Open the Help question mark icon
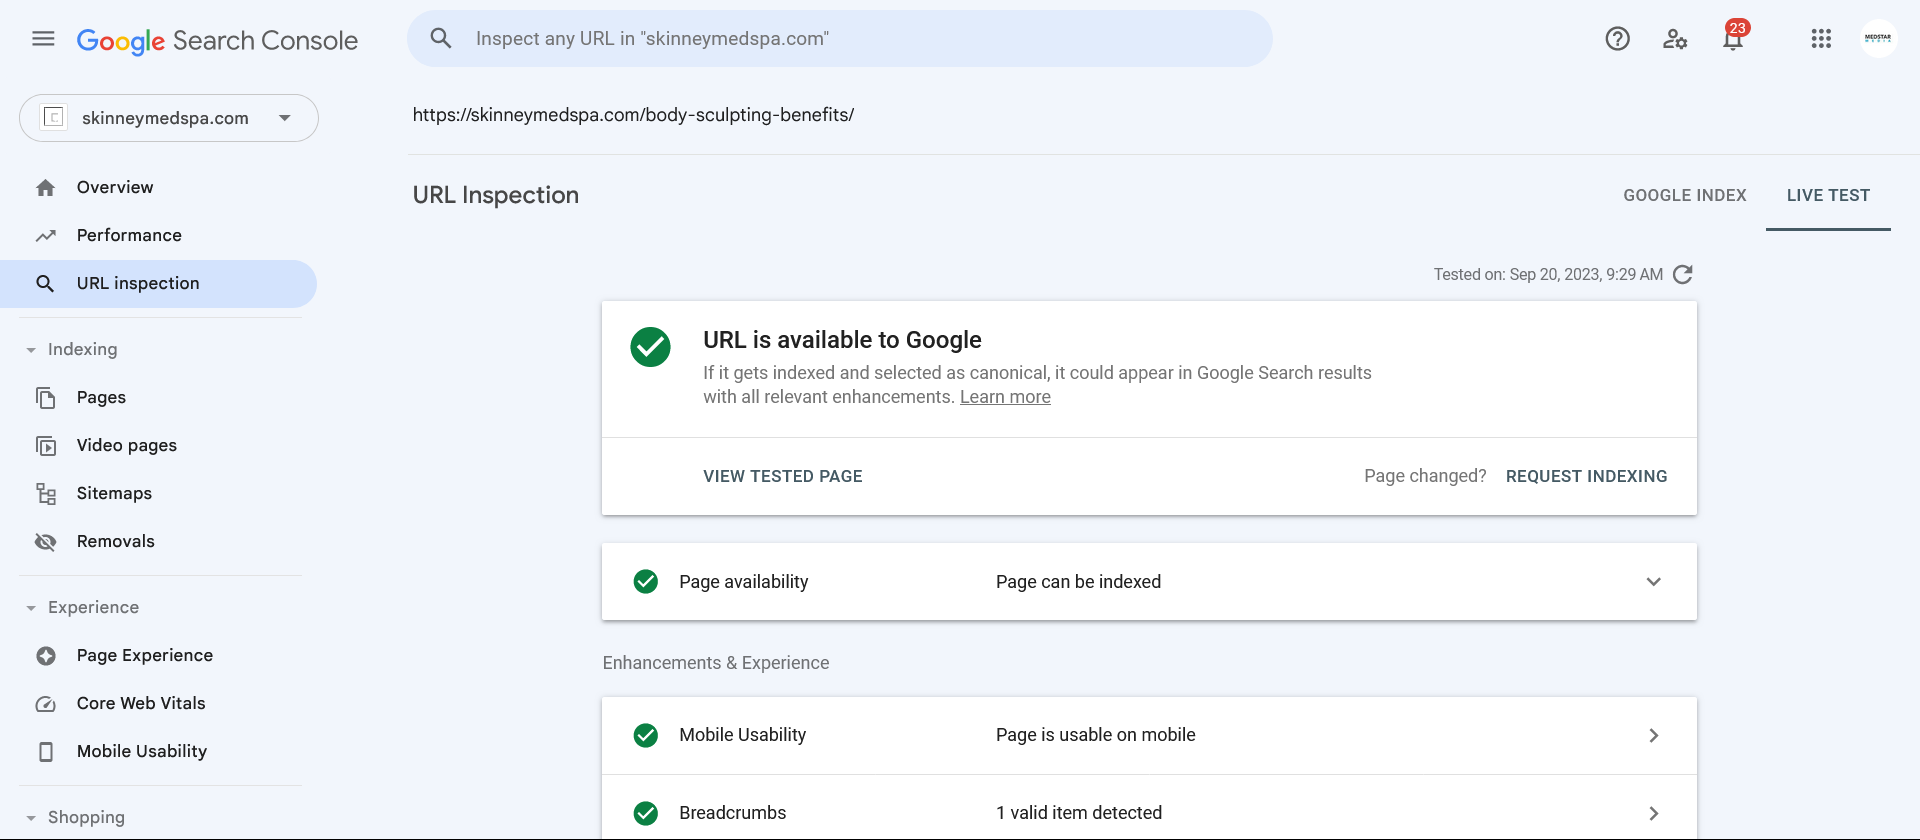The width and height of the screenshot is (1920, 840). pos(1617,39)
